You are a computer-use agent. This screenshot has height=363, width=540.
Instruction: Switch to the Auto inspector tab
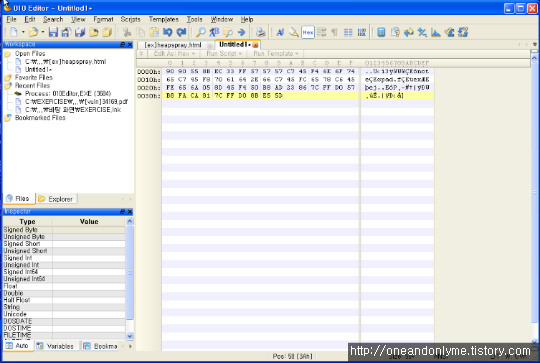[18, 346]
